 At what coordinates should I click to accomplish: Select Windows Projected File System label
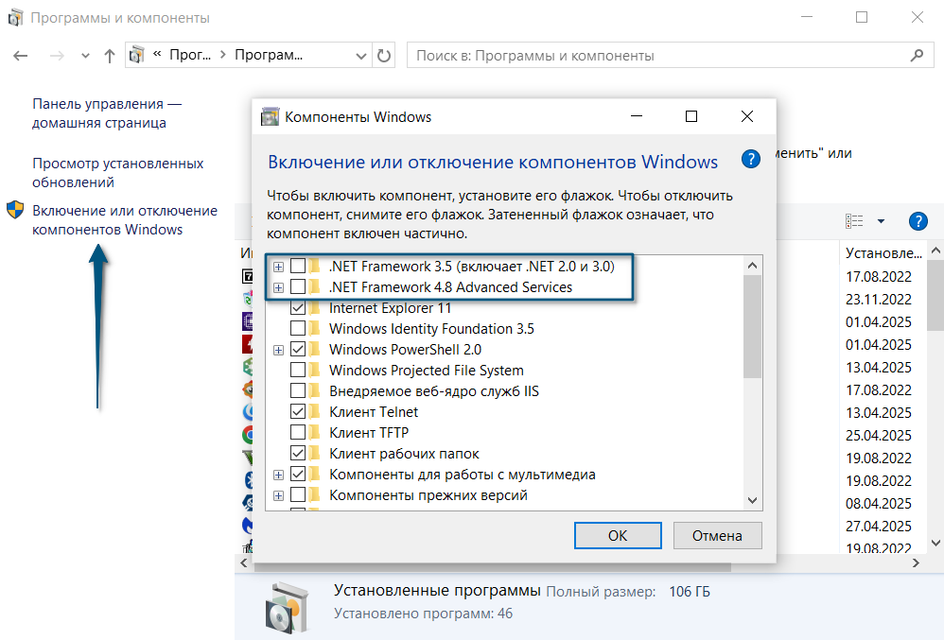pos(426,370)
